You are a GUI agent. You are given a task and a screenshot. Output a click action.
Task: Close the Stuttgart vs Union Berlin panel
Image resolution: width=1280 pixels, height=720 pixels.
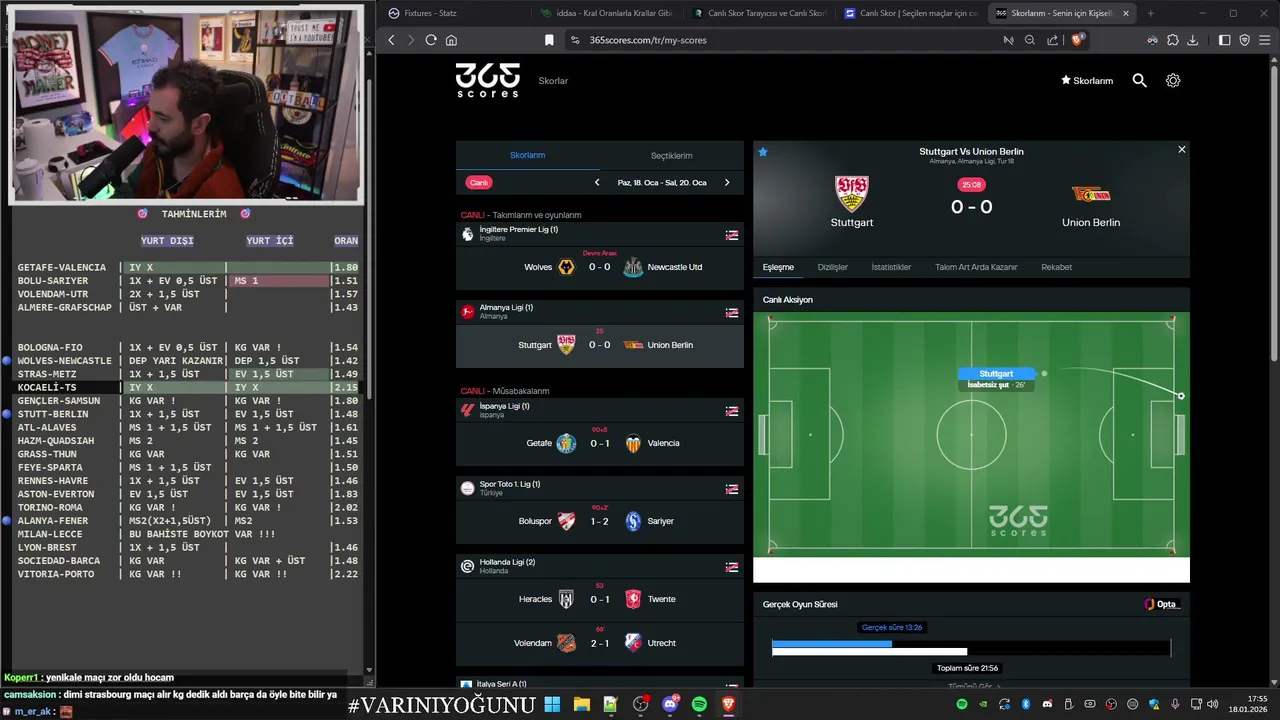pyautogui.click(x=1181, y=149)
